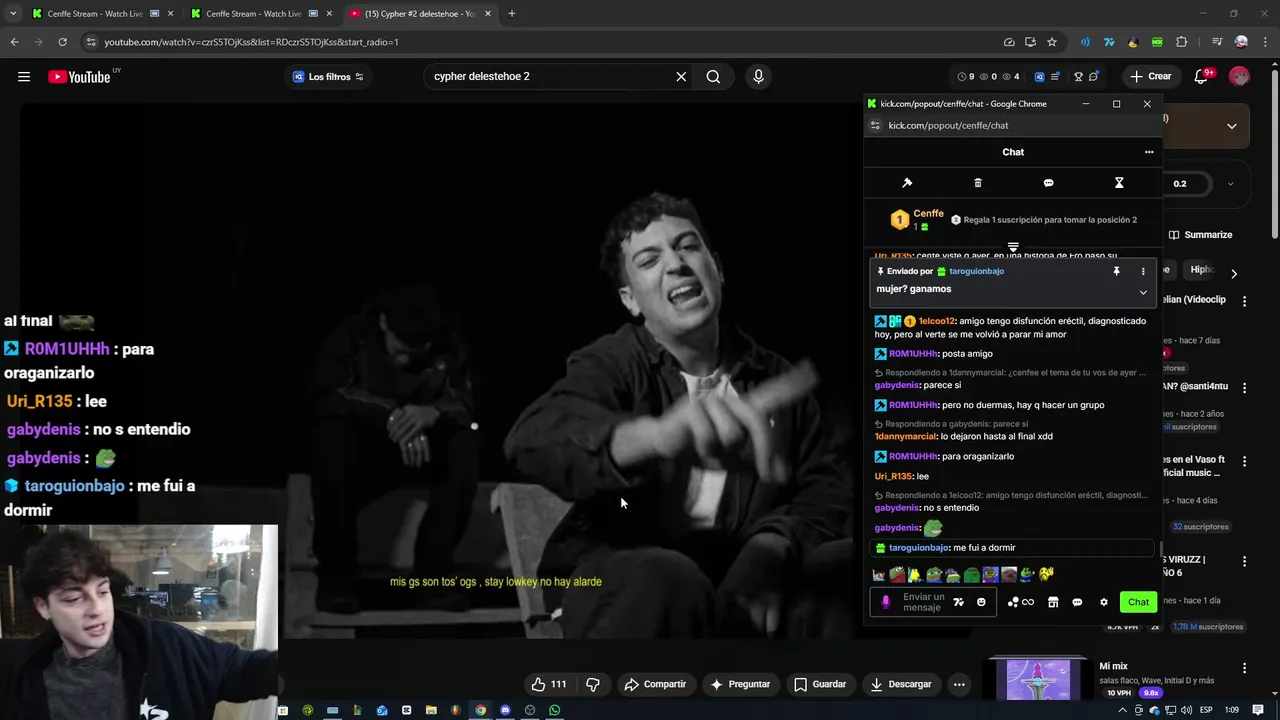This screenshot has height=720, width=1280.
Task: Download video with Descargar button
Action: point(901,684)
